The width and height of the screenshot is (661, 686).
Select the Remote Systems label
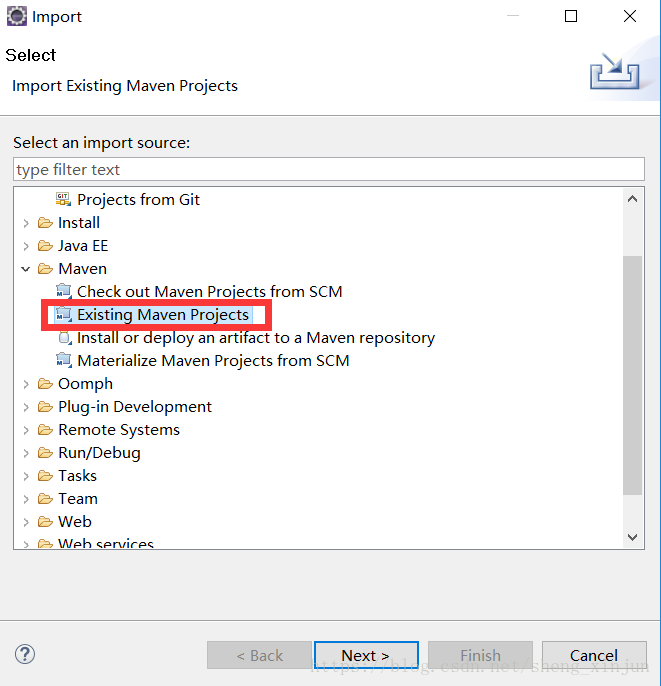click(119, 430)
